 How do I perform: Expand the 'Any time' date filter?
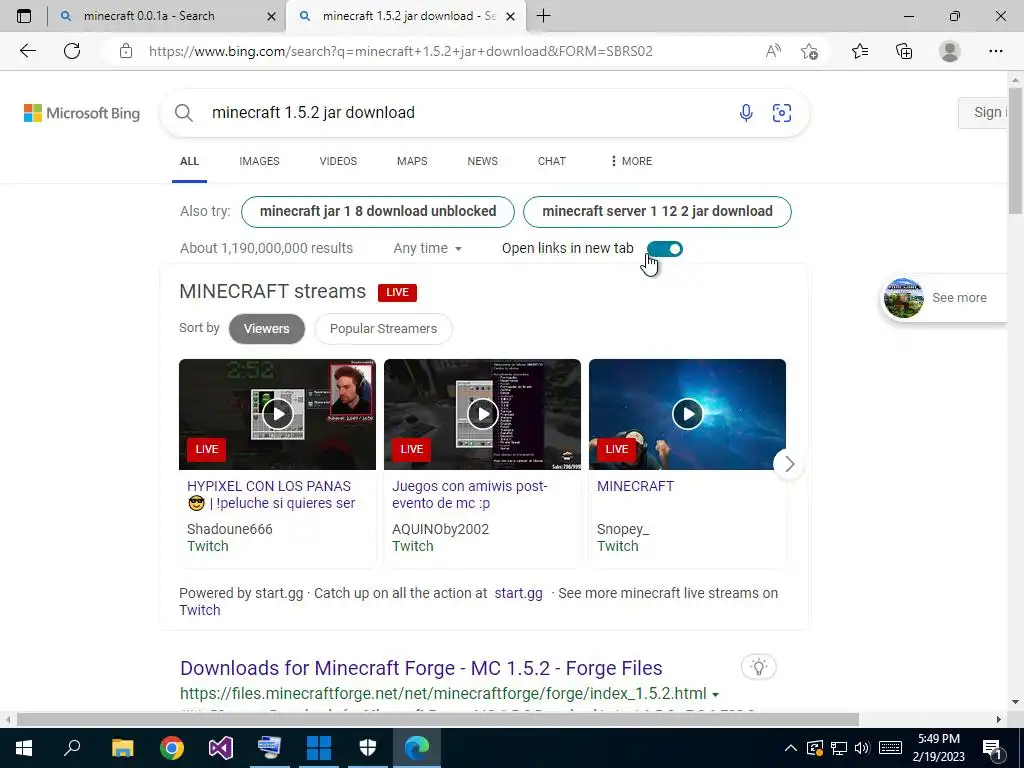428,248
